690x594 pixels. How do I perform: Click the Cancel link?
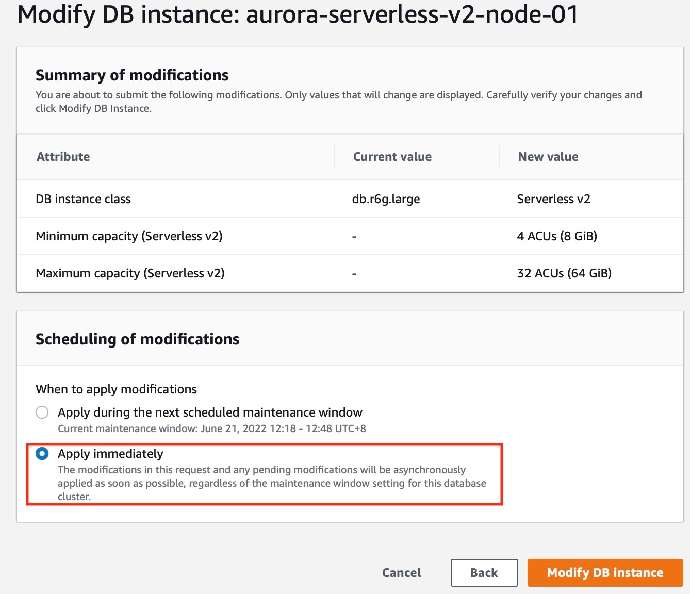401,573
